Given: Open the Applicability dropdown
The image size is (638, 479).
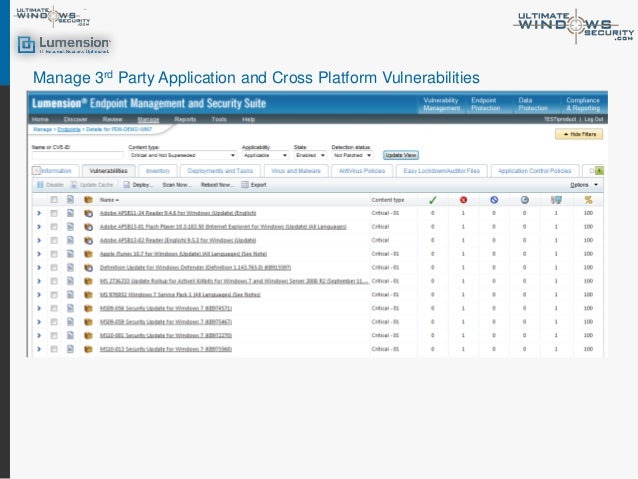Looking at the screenshot, I should point(265,155).
